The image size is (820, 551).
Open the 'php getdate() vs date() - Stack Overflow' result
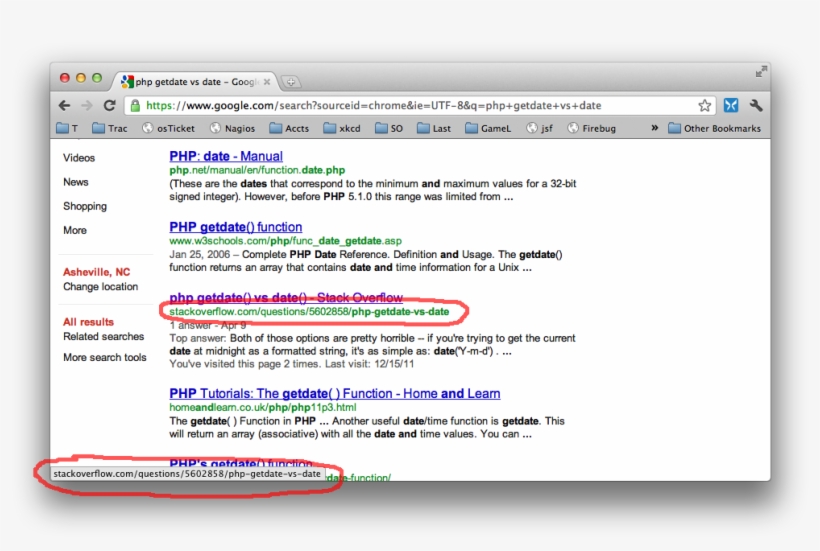point(286,298)
